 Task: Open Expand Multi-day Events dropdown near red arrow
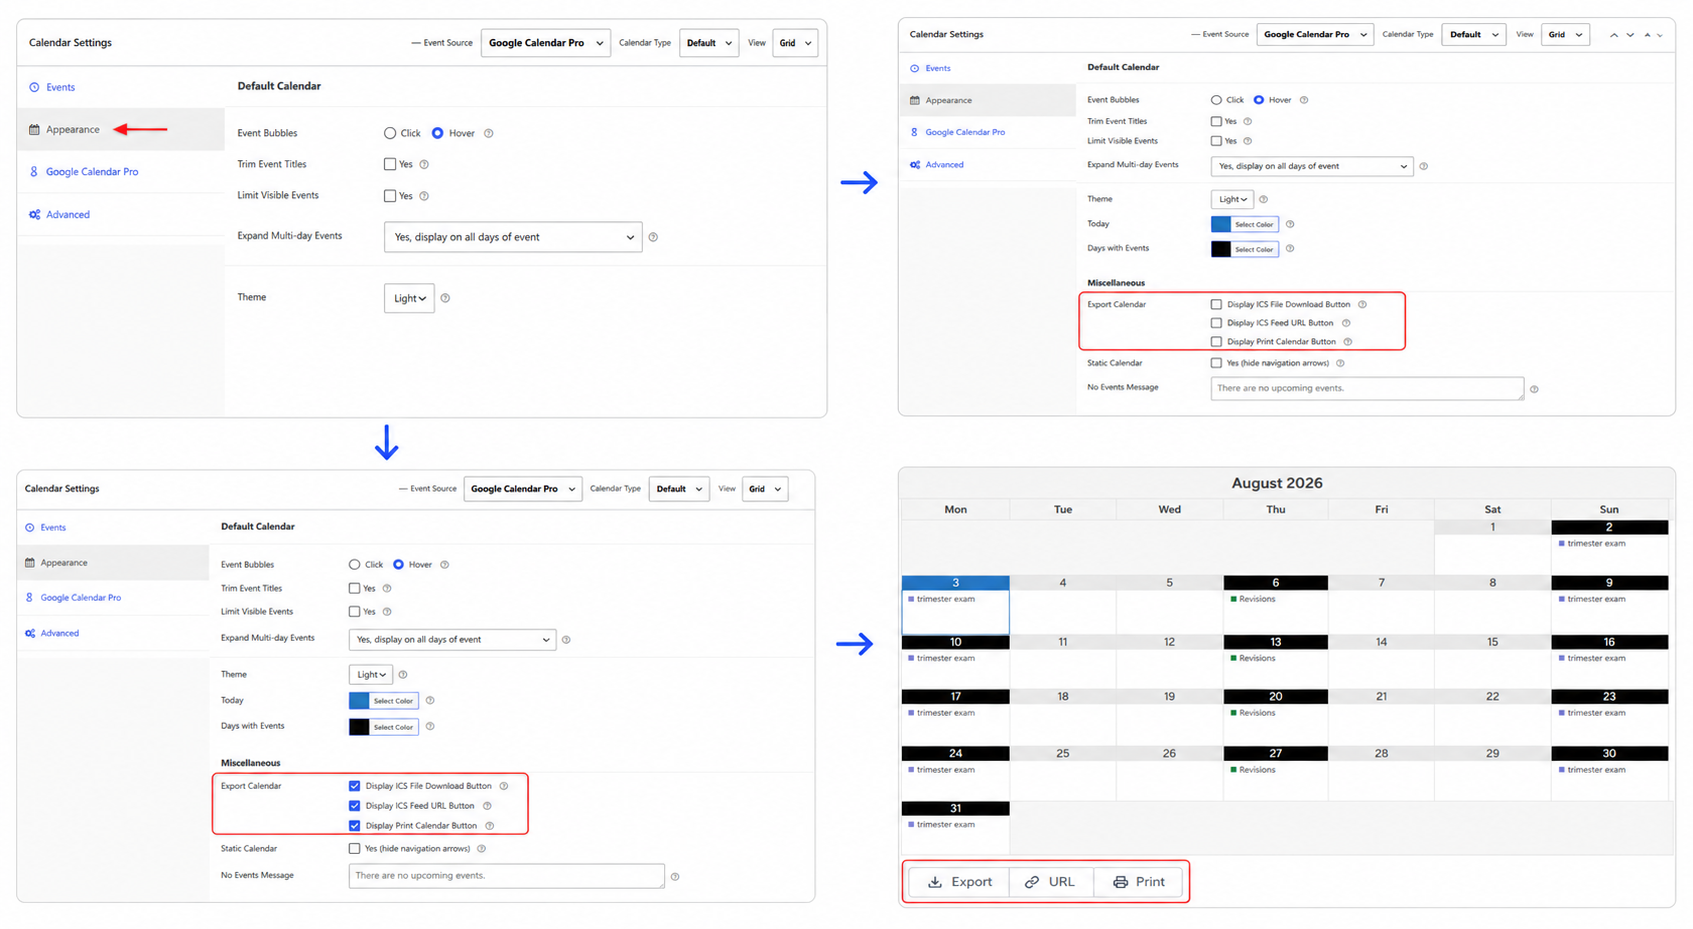[513, 237]
